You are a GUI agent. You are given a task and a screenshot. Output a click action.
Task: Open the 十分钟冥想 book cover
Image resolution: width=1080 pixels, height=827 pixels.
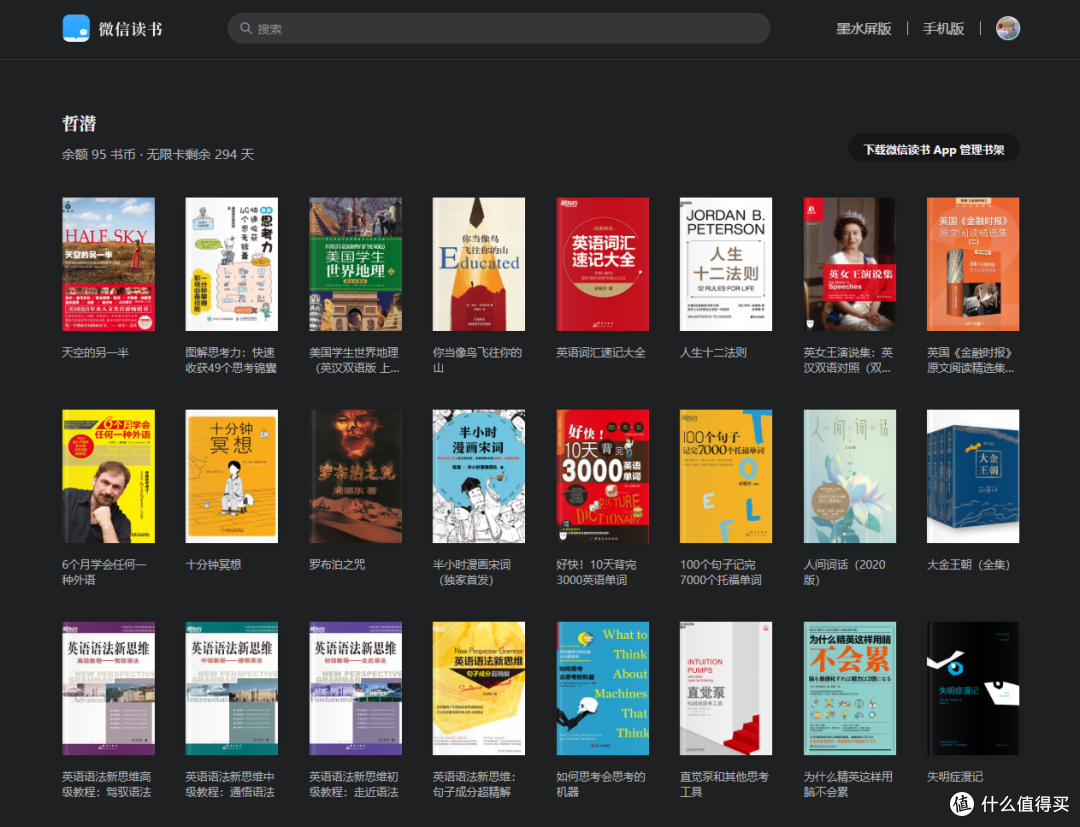[231, 477]
